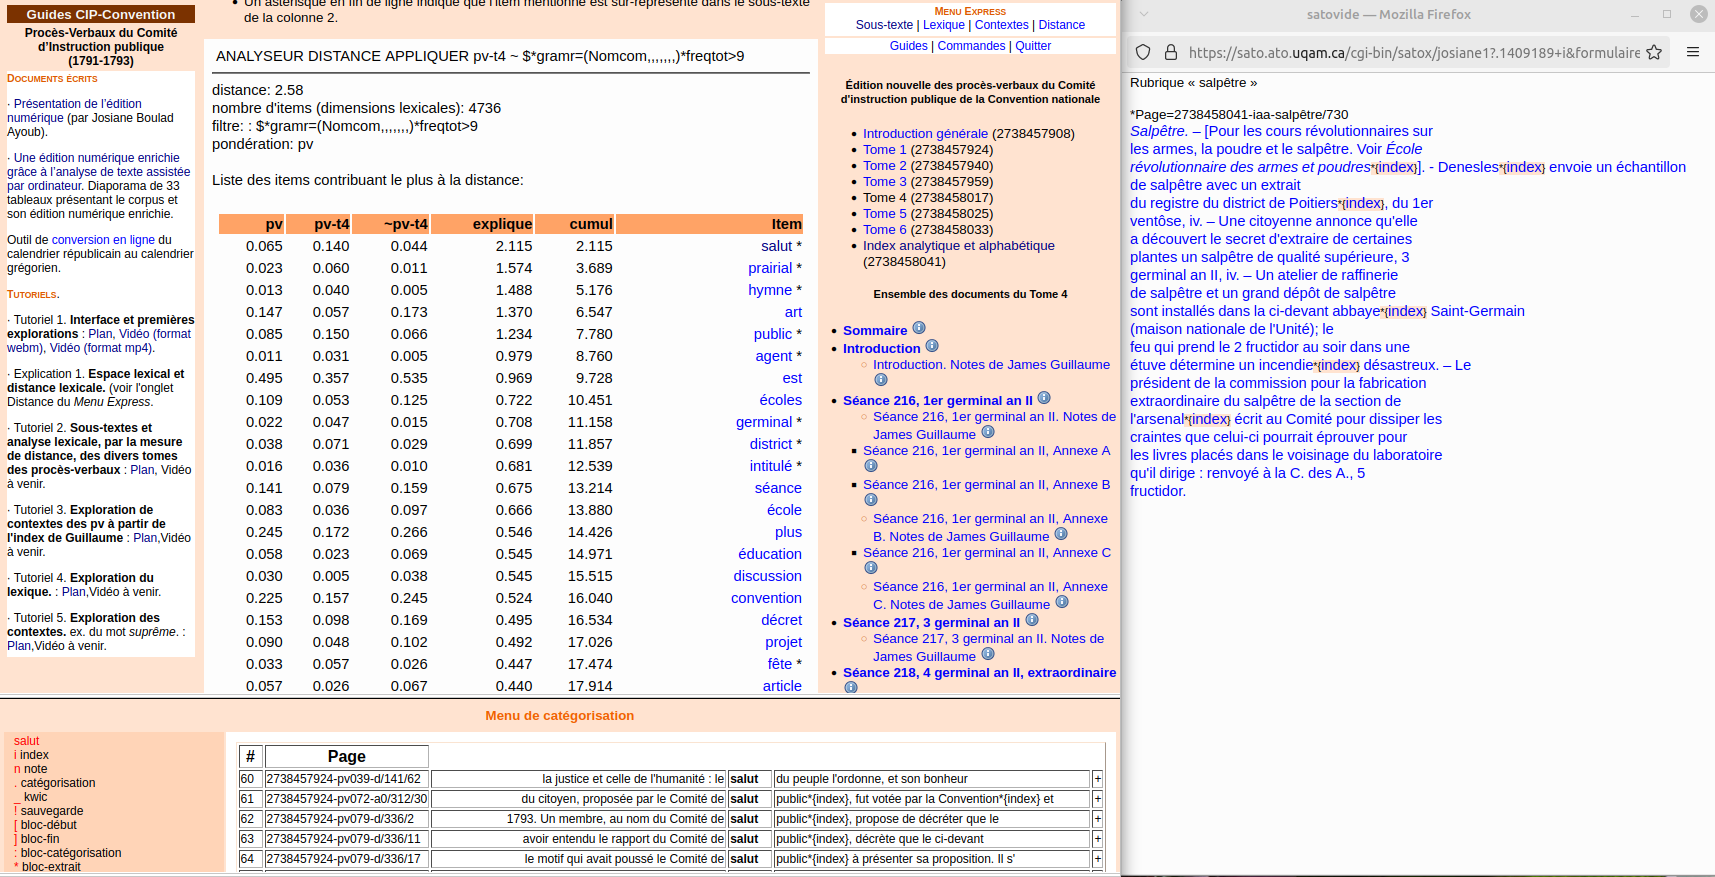This screenshot has width=1715, height=877.
Task: Click the info icon beside Introduction heading
Action: click(x=932, y=346)
